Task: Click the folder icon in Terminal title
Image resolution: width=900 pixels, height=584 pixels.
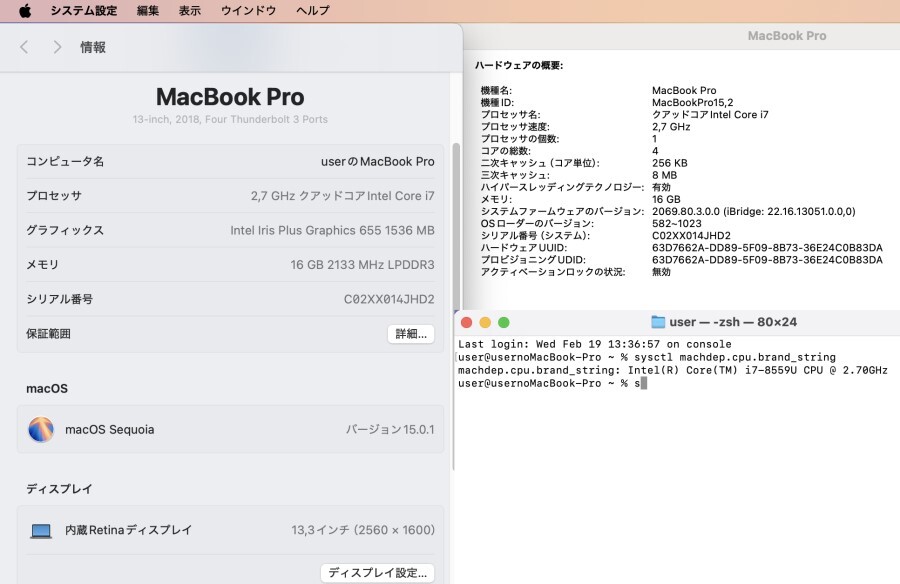Action: pos(658,322)
